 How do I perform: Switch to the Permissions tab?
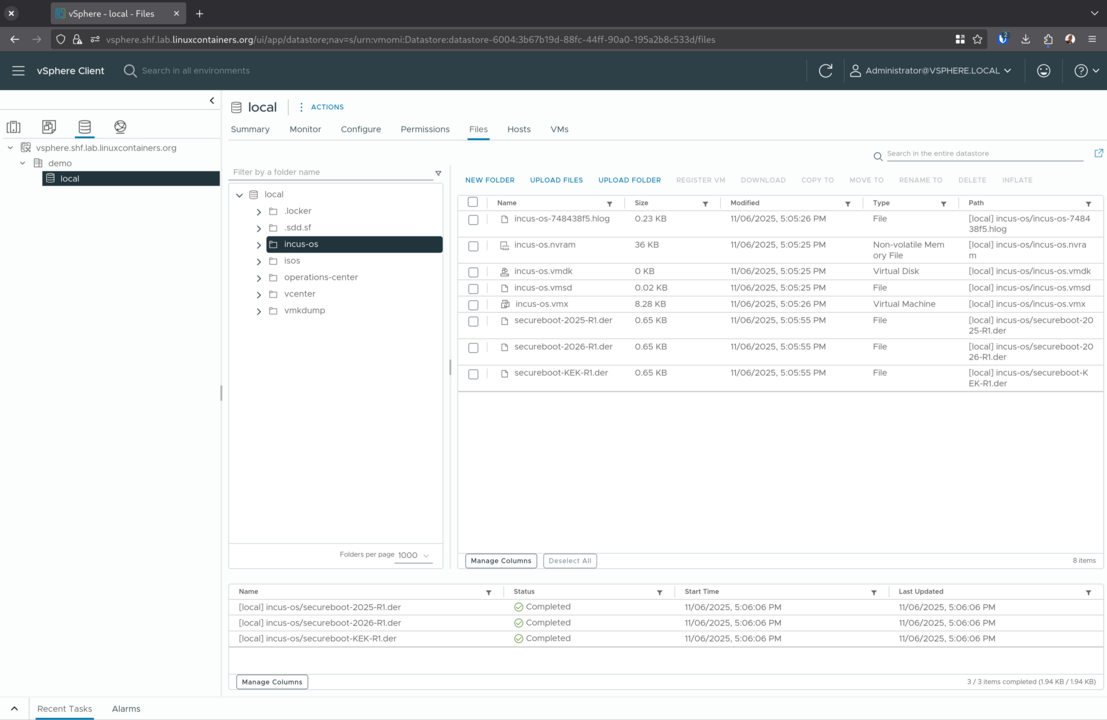[x=425, y=129]
